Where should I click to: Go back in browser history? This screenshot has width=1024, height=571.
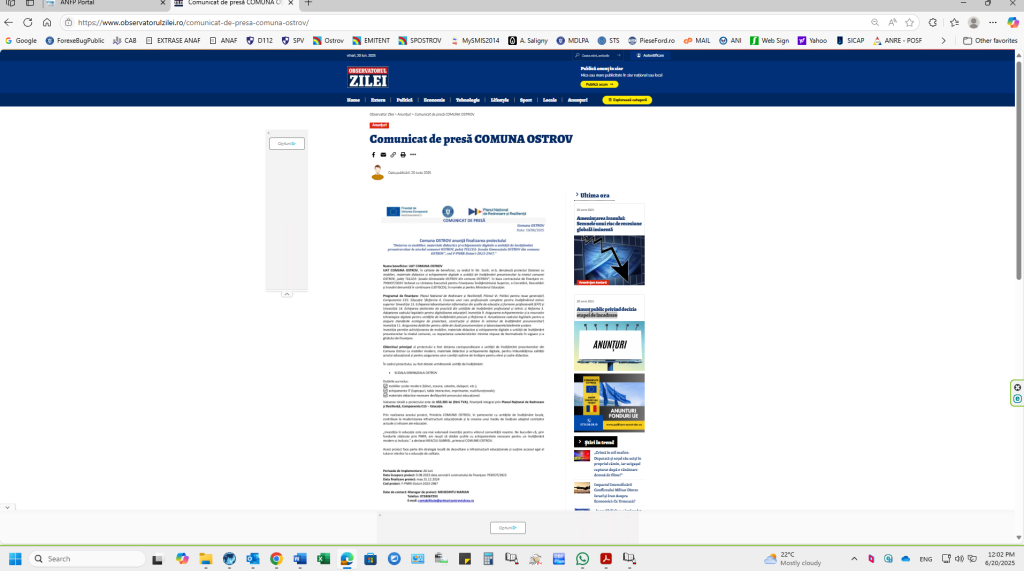[8, 22]
